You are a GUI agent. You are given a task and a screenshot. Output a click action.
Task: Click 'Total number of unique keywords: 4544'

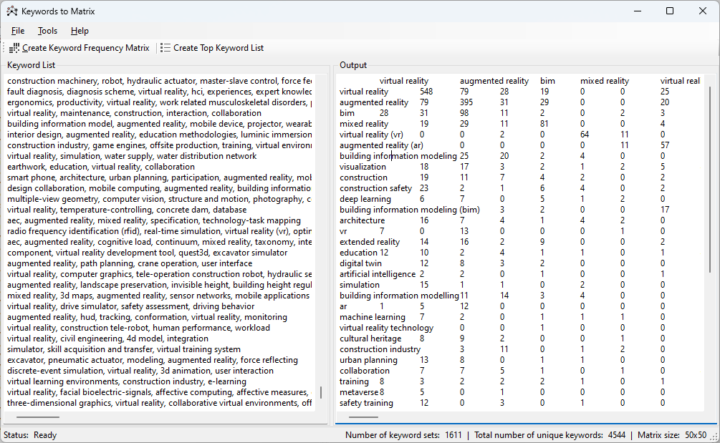click(x=550, y=435)
